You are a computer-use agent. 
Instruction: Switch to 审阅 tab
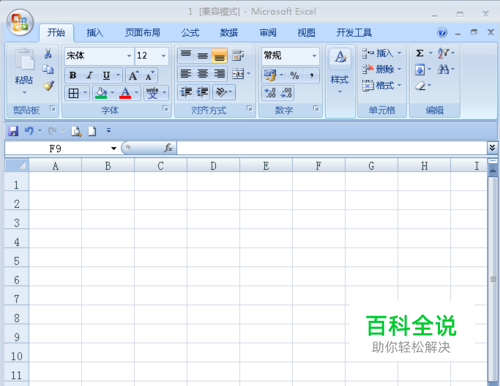tap(268, 33)
